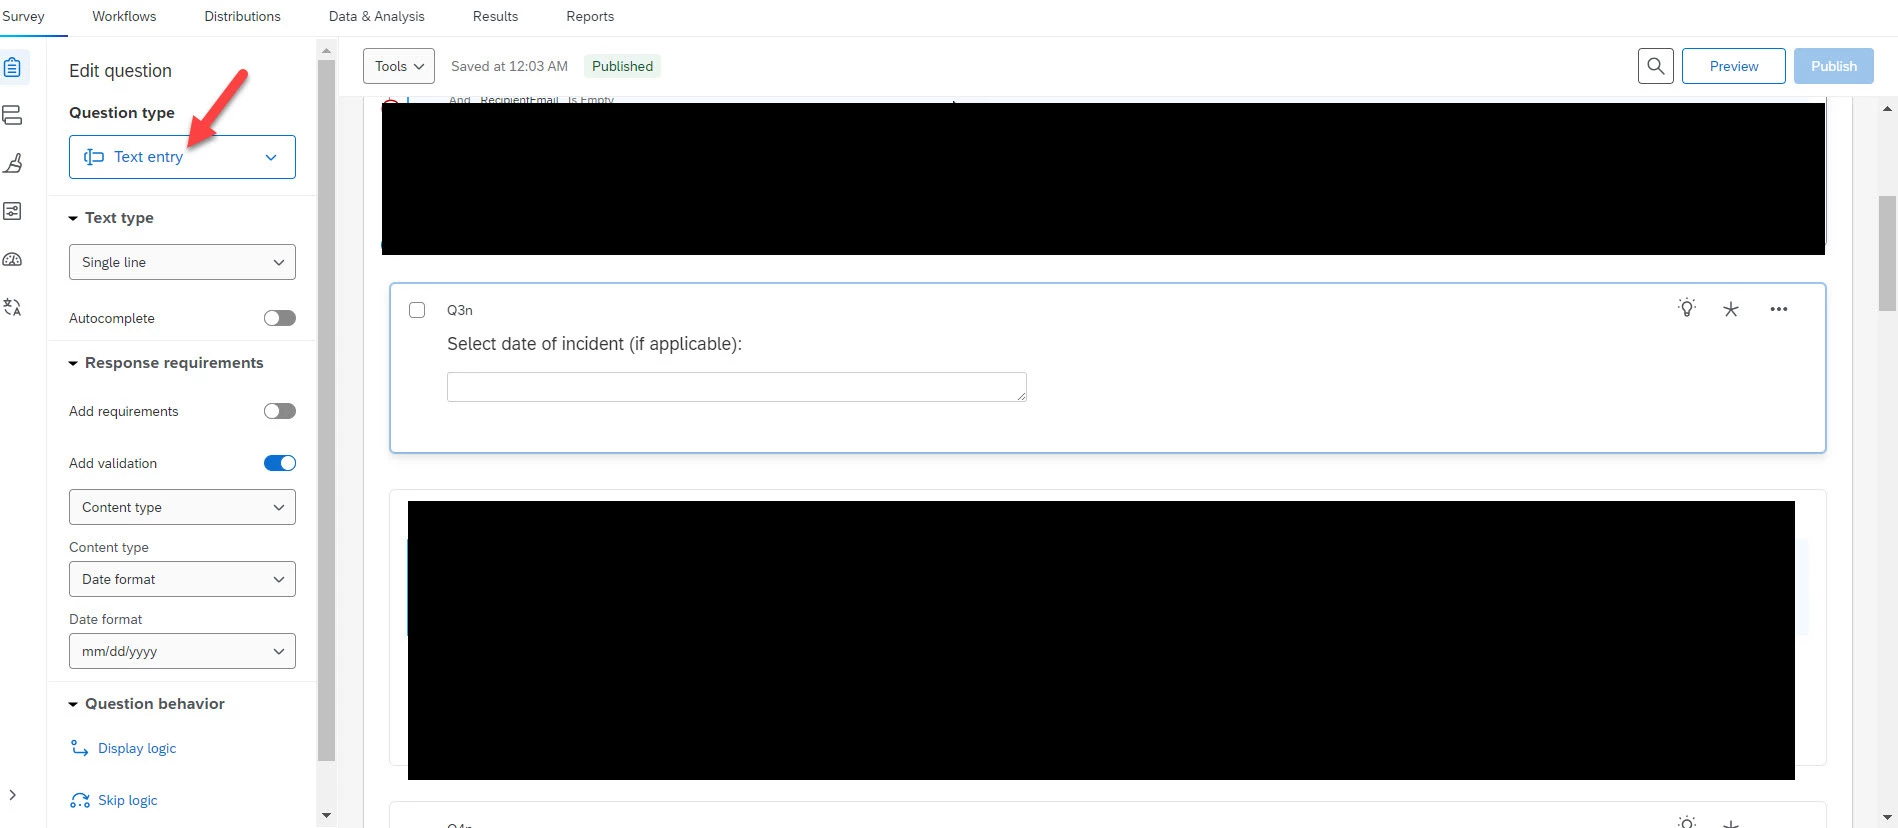Open the Survey builder sidebar icon
Screen dimensions: 1898x828
click(x=12, y=67)
